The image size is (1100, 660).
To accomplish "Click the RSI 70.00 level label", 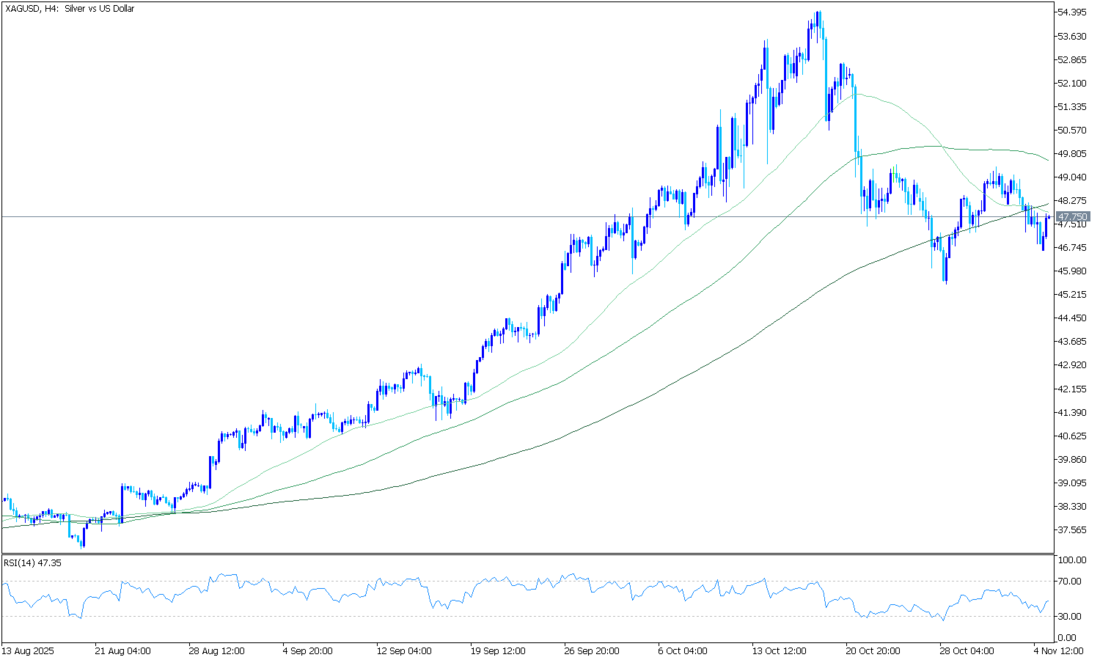I will point(1070,581).
